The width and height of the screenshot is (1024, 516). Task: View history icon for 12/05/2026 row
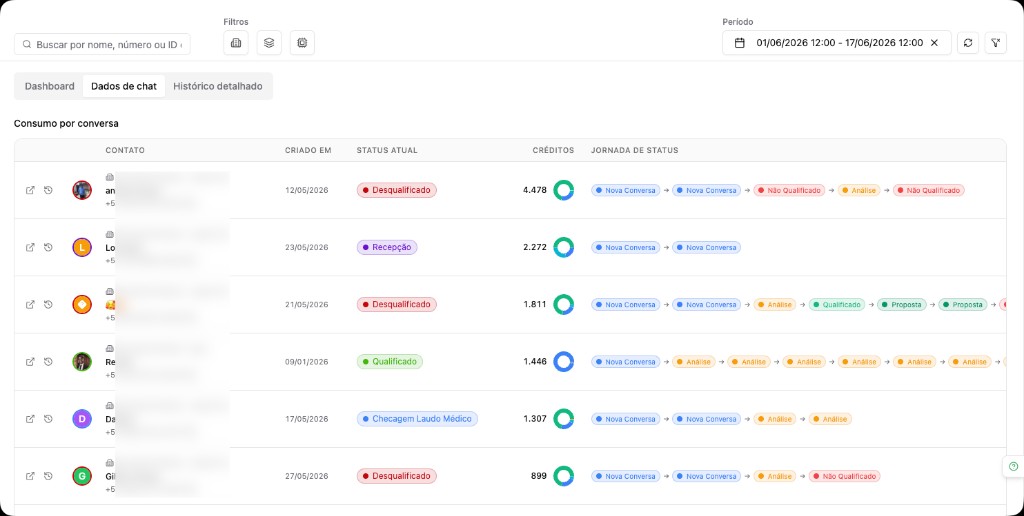click(x=48, y=190)
